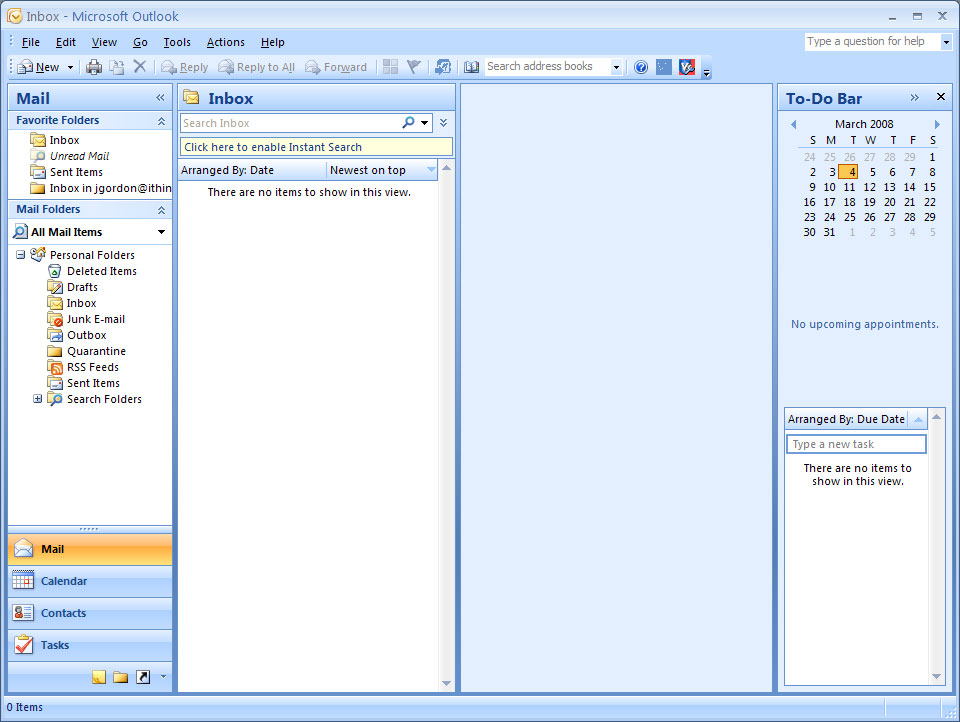Click the Arranged By: Date header
This screenshot has height=722, width=960.
coord(252,170)
